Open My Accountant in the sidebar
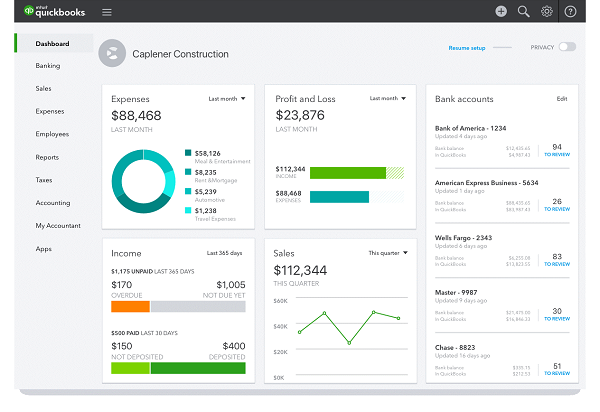Screen dimensions: 600x412 [x=58, y=226]
